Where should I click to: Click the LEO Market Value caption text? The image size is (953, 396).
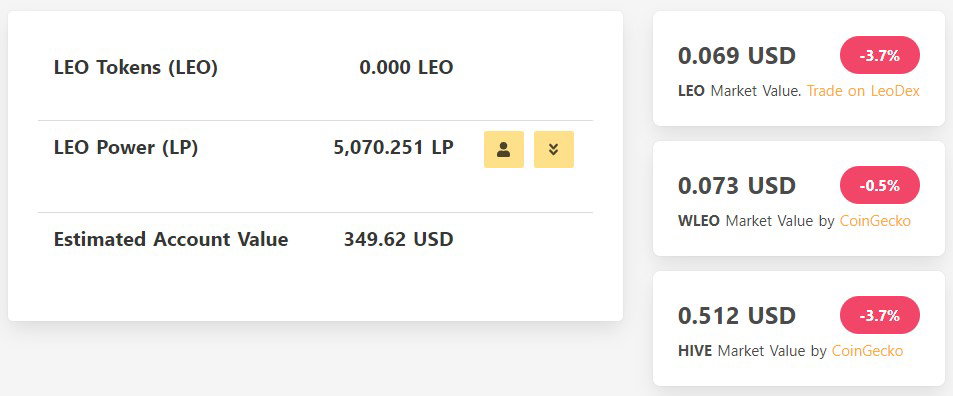[740, 91]
